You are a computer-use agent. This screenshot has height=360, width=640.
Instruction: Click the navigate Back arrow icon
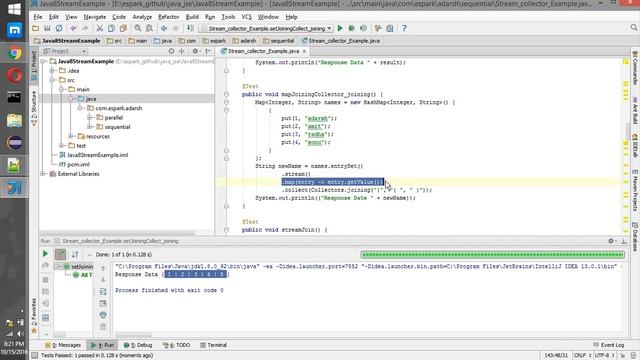pos(164,28)
